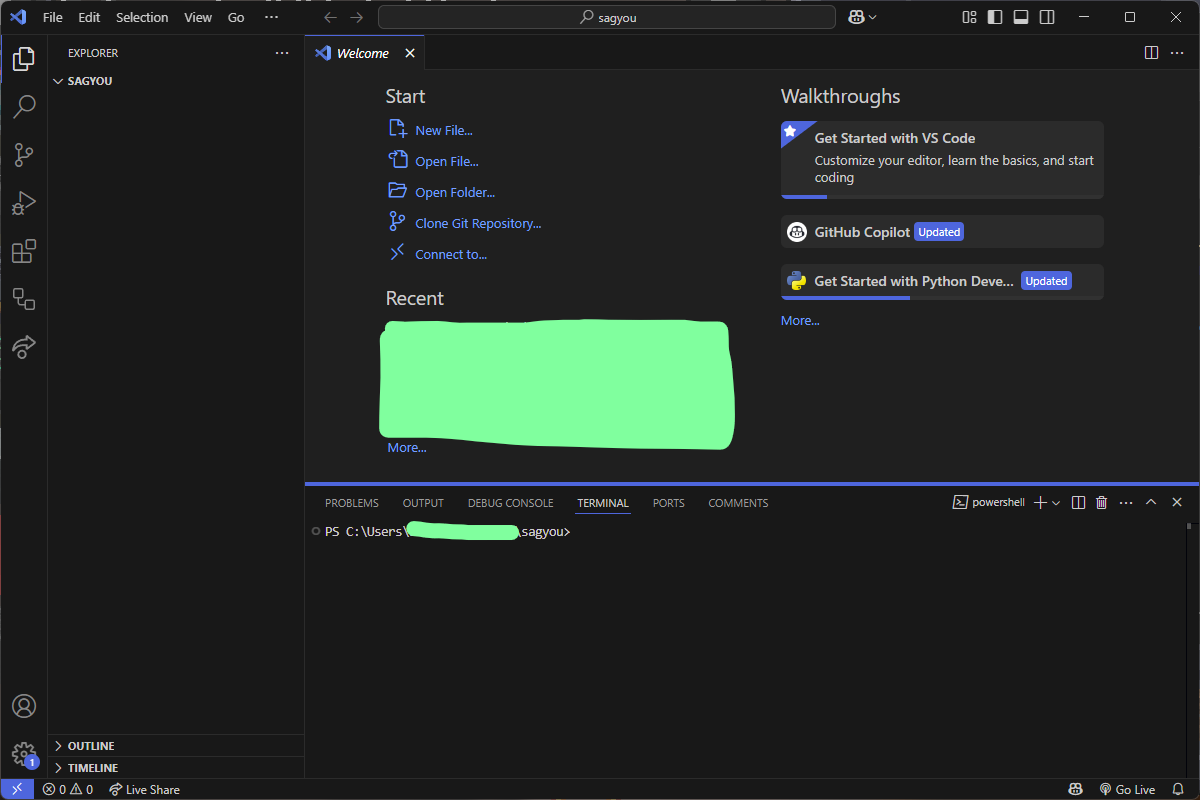Toggle the primary side bar layout button

click(x=995, y=17)
